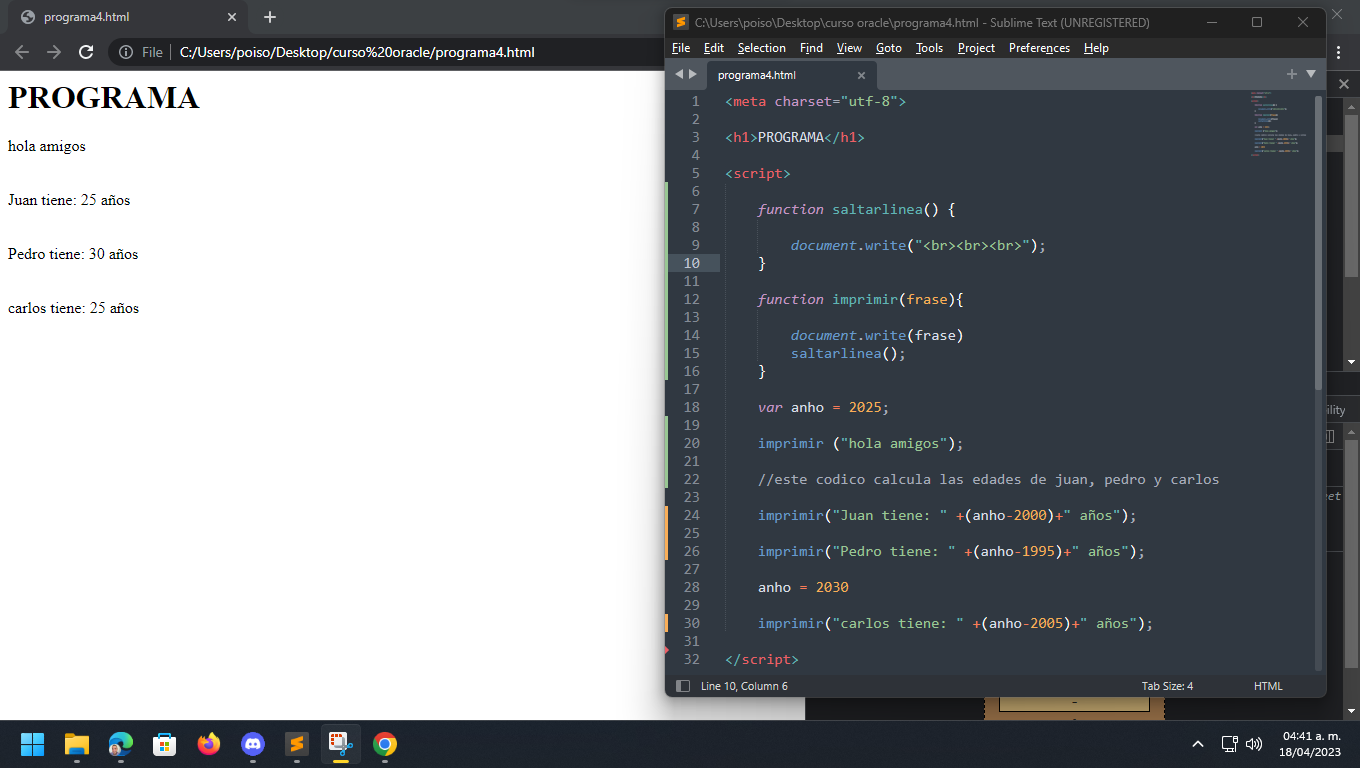Go to next tab with right arrow
Screen dimensions: 1360x768
[693, 74]
